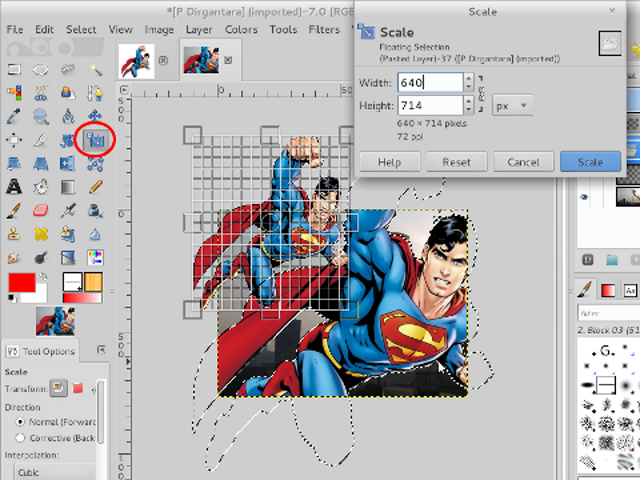
Task: Click the Scale button in dialog
Action: (590, 162)
